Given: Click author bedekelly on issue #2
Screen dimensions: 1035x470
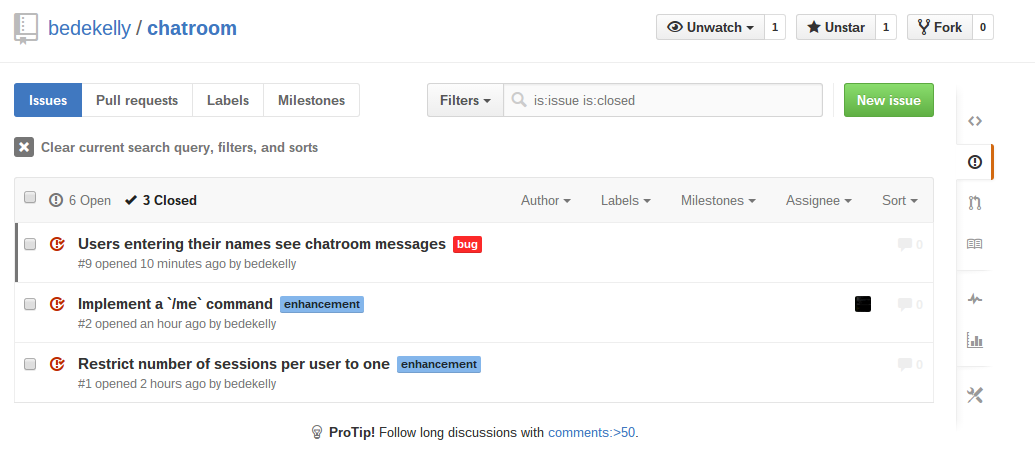Looking at the screenshot, I should 250,324.
